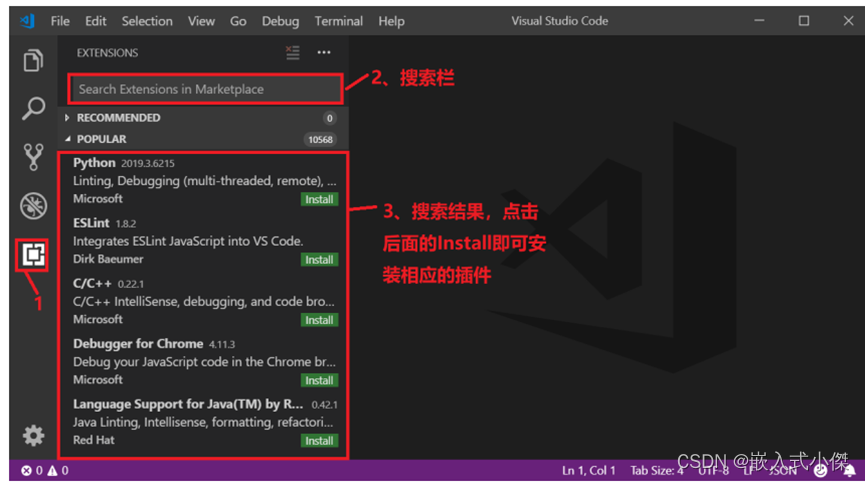The height and width of the screenshot is (482, 865).
Task: Open the Help menu
Action: coord(391,21)
